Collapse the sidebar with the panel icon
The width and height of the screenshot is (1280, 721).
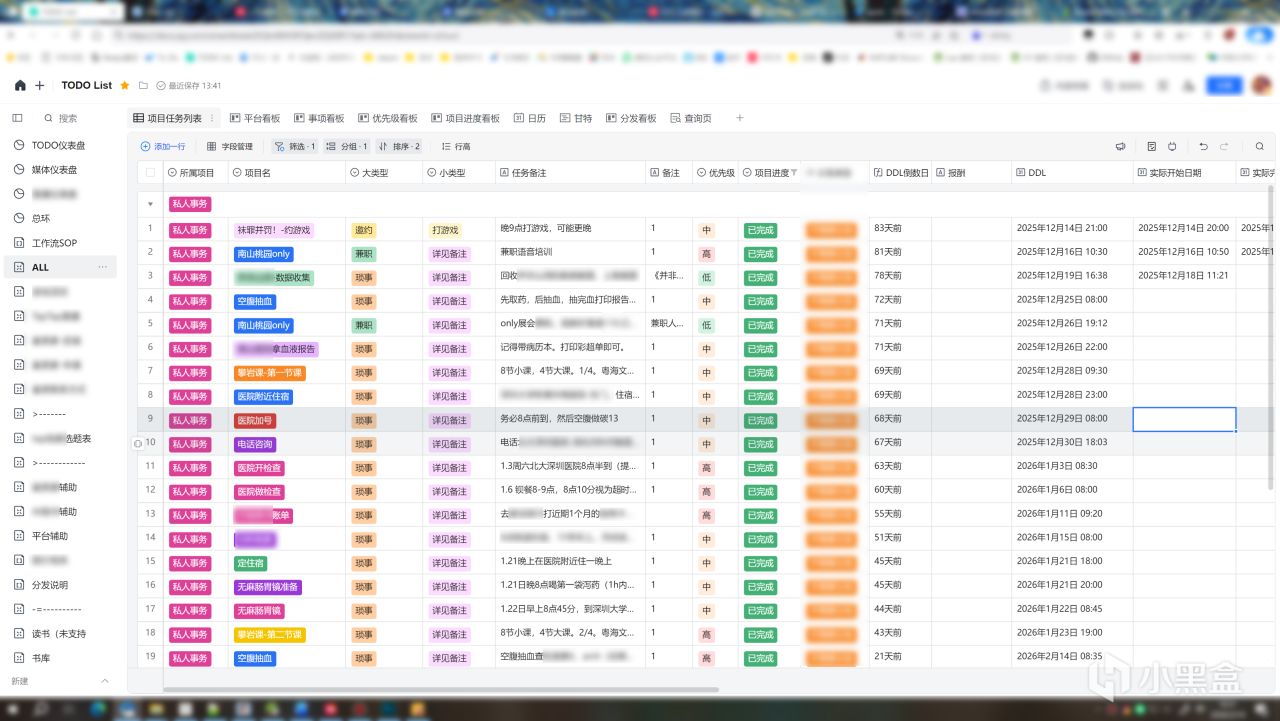[17, 118]
